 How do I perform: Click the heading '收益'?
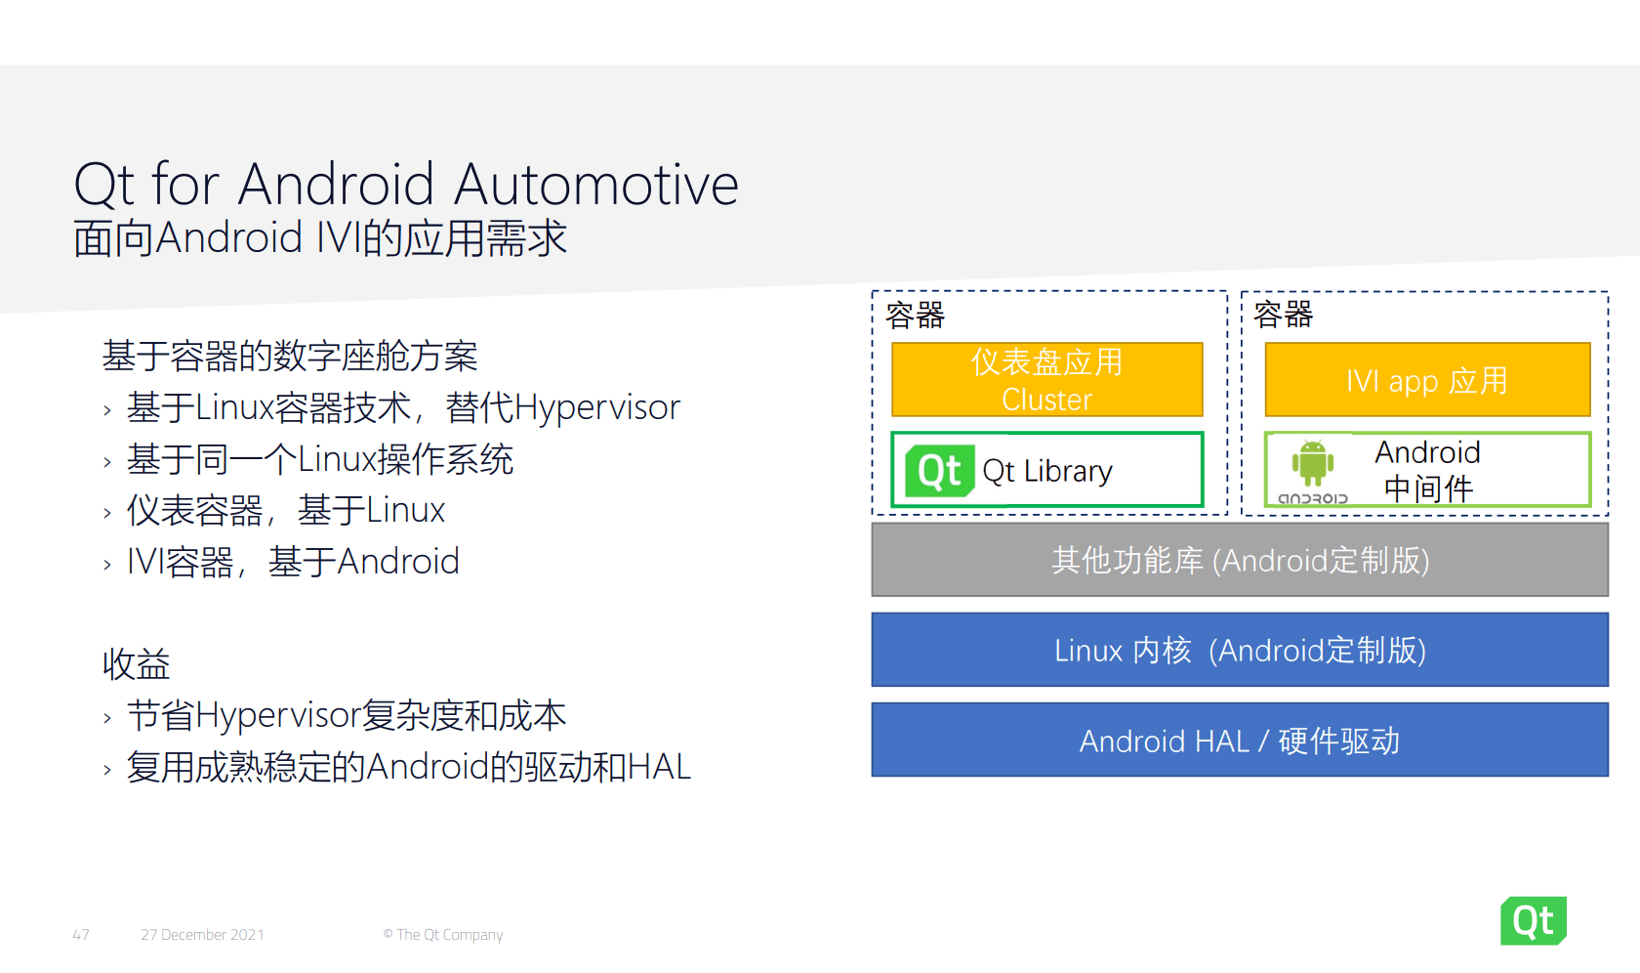click(x=136, y=664)
